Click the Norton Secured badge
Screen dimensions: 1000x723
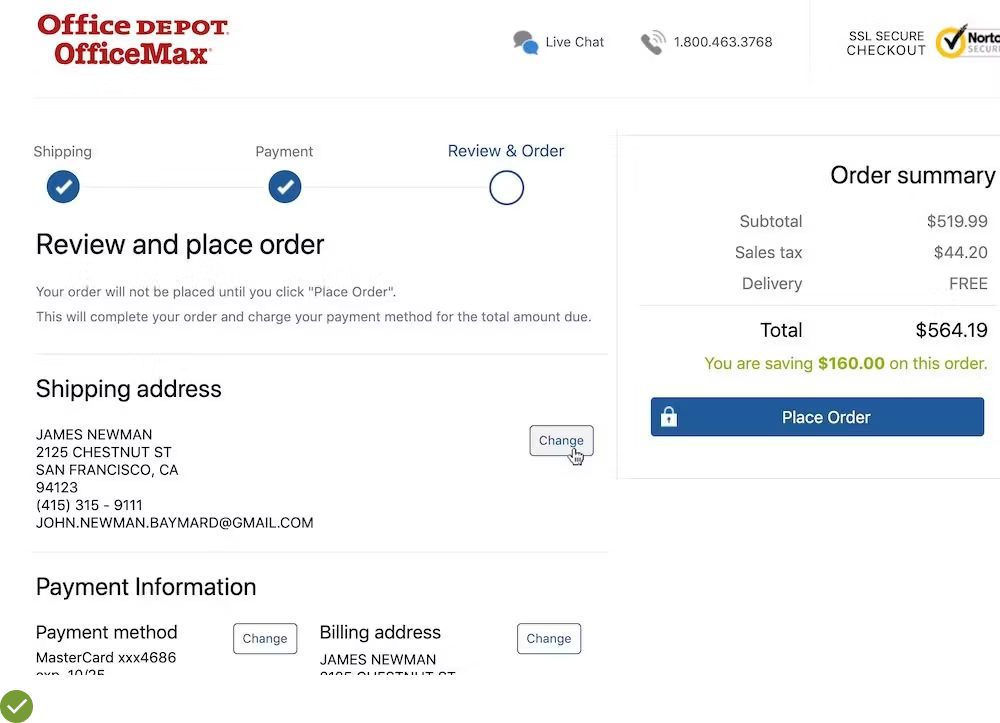tap(967, 41)
